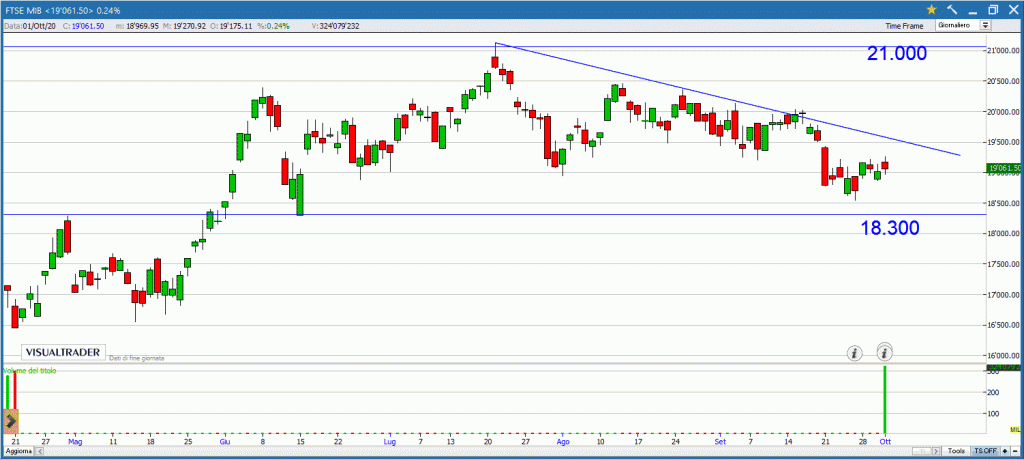1024x460 pixels.
Task: Click the tall green volume bar at Ott
Action: point(885,399)
